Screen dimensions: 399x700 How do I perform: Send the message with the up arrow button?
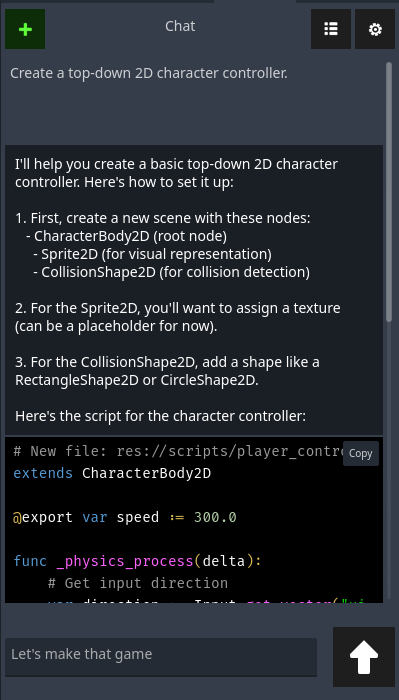(364, 657)
